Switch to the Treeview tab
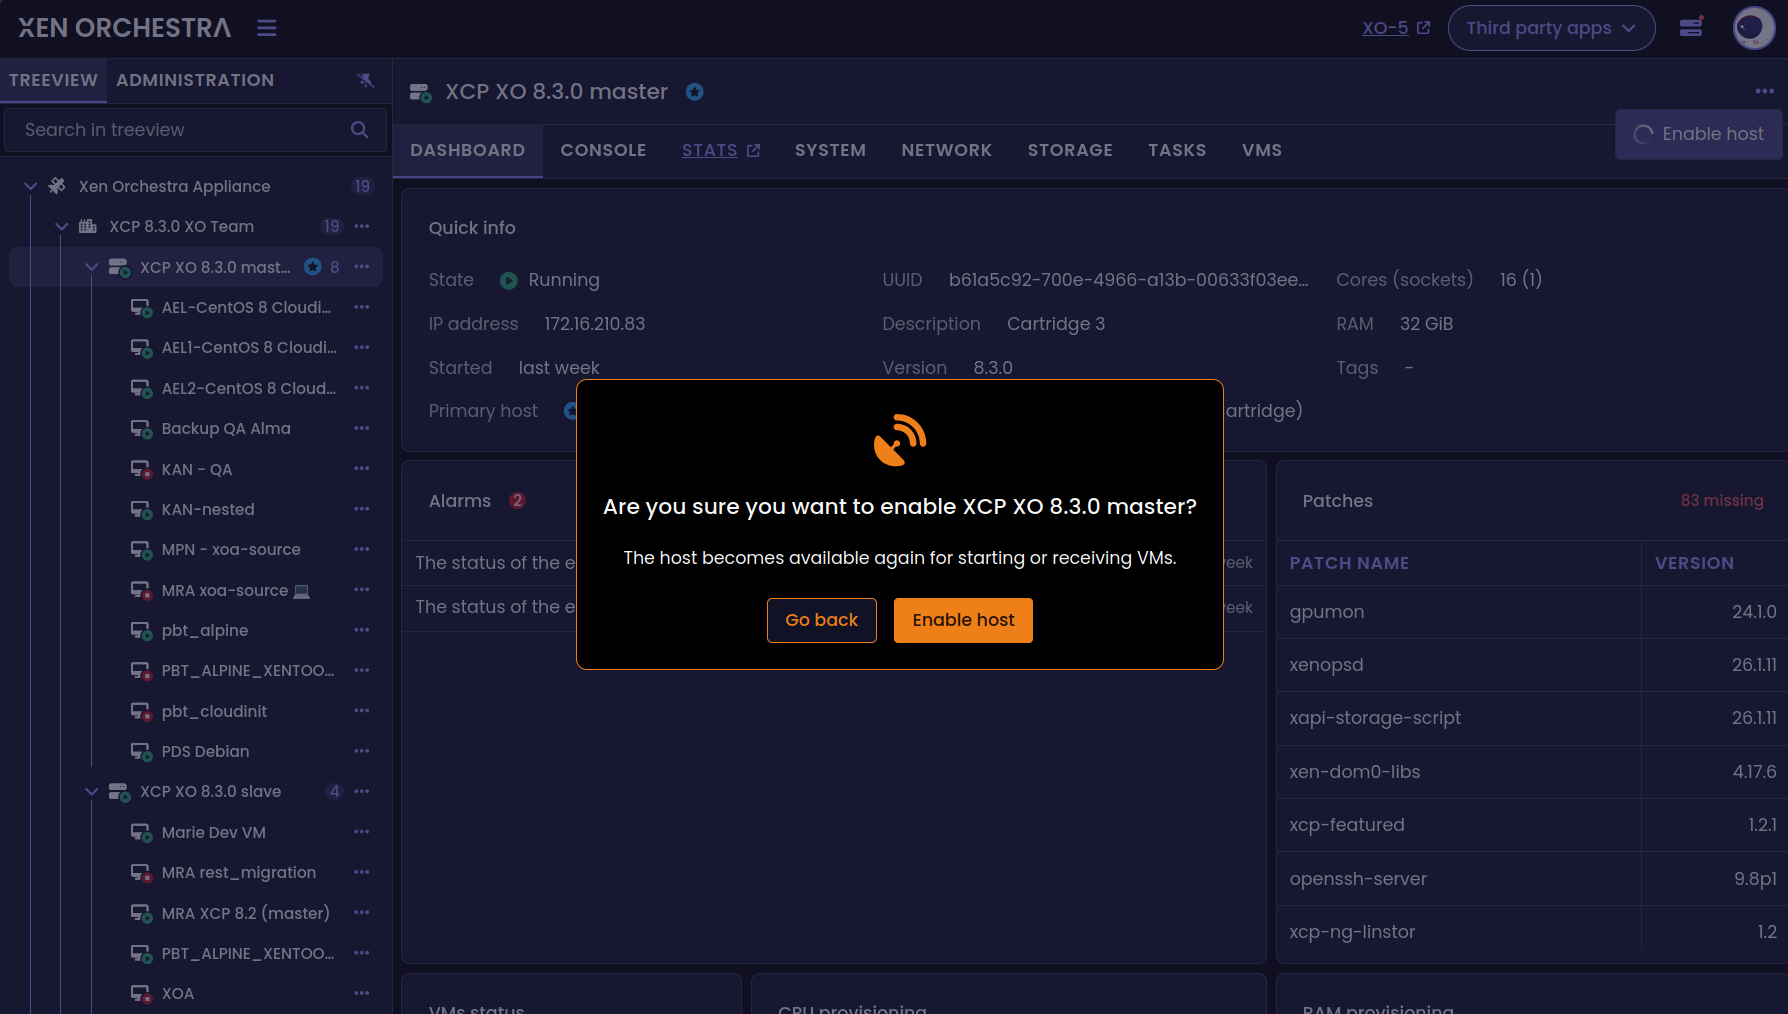 [53, 80]
